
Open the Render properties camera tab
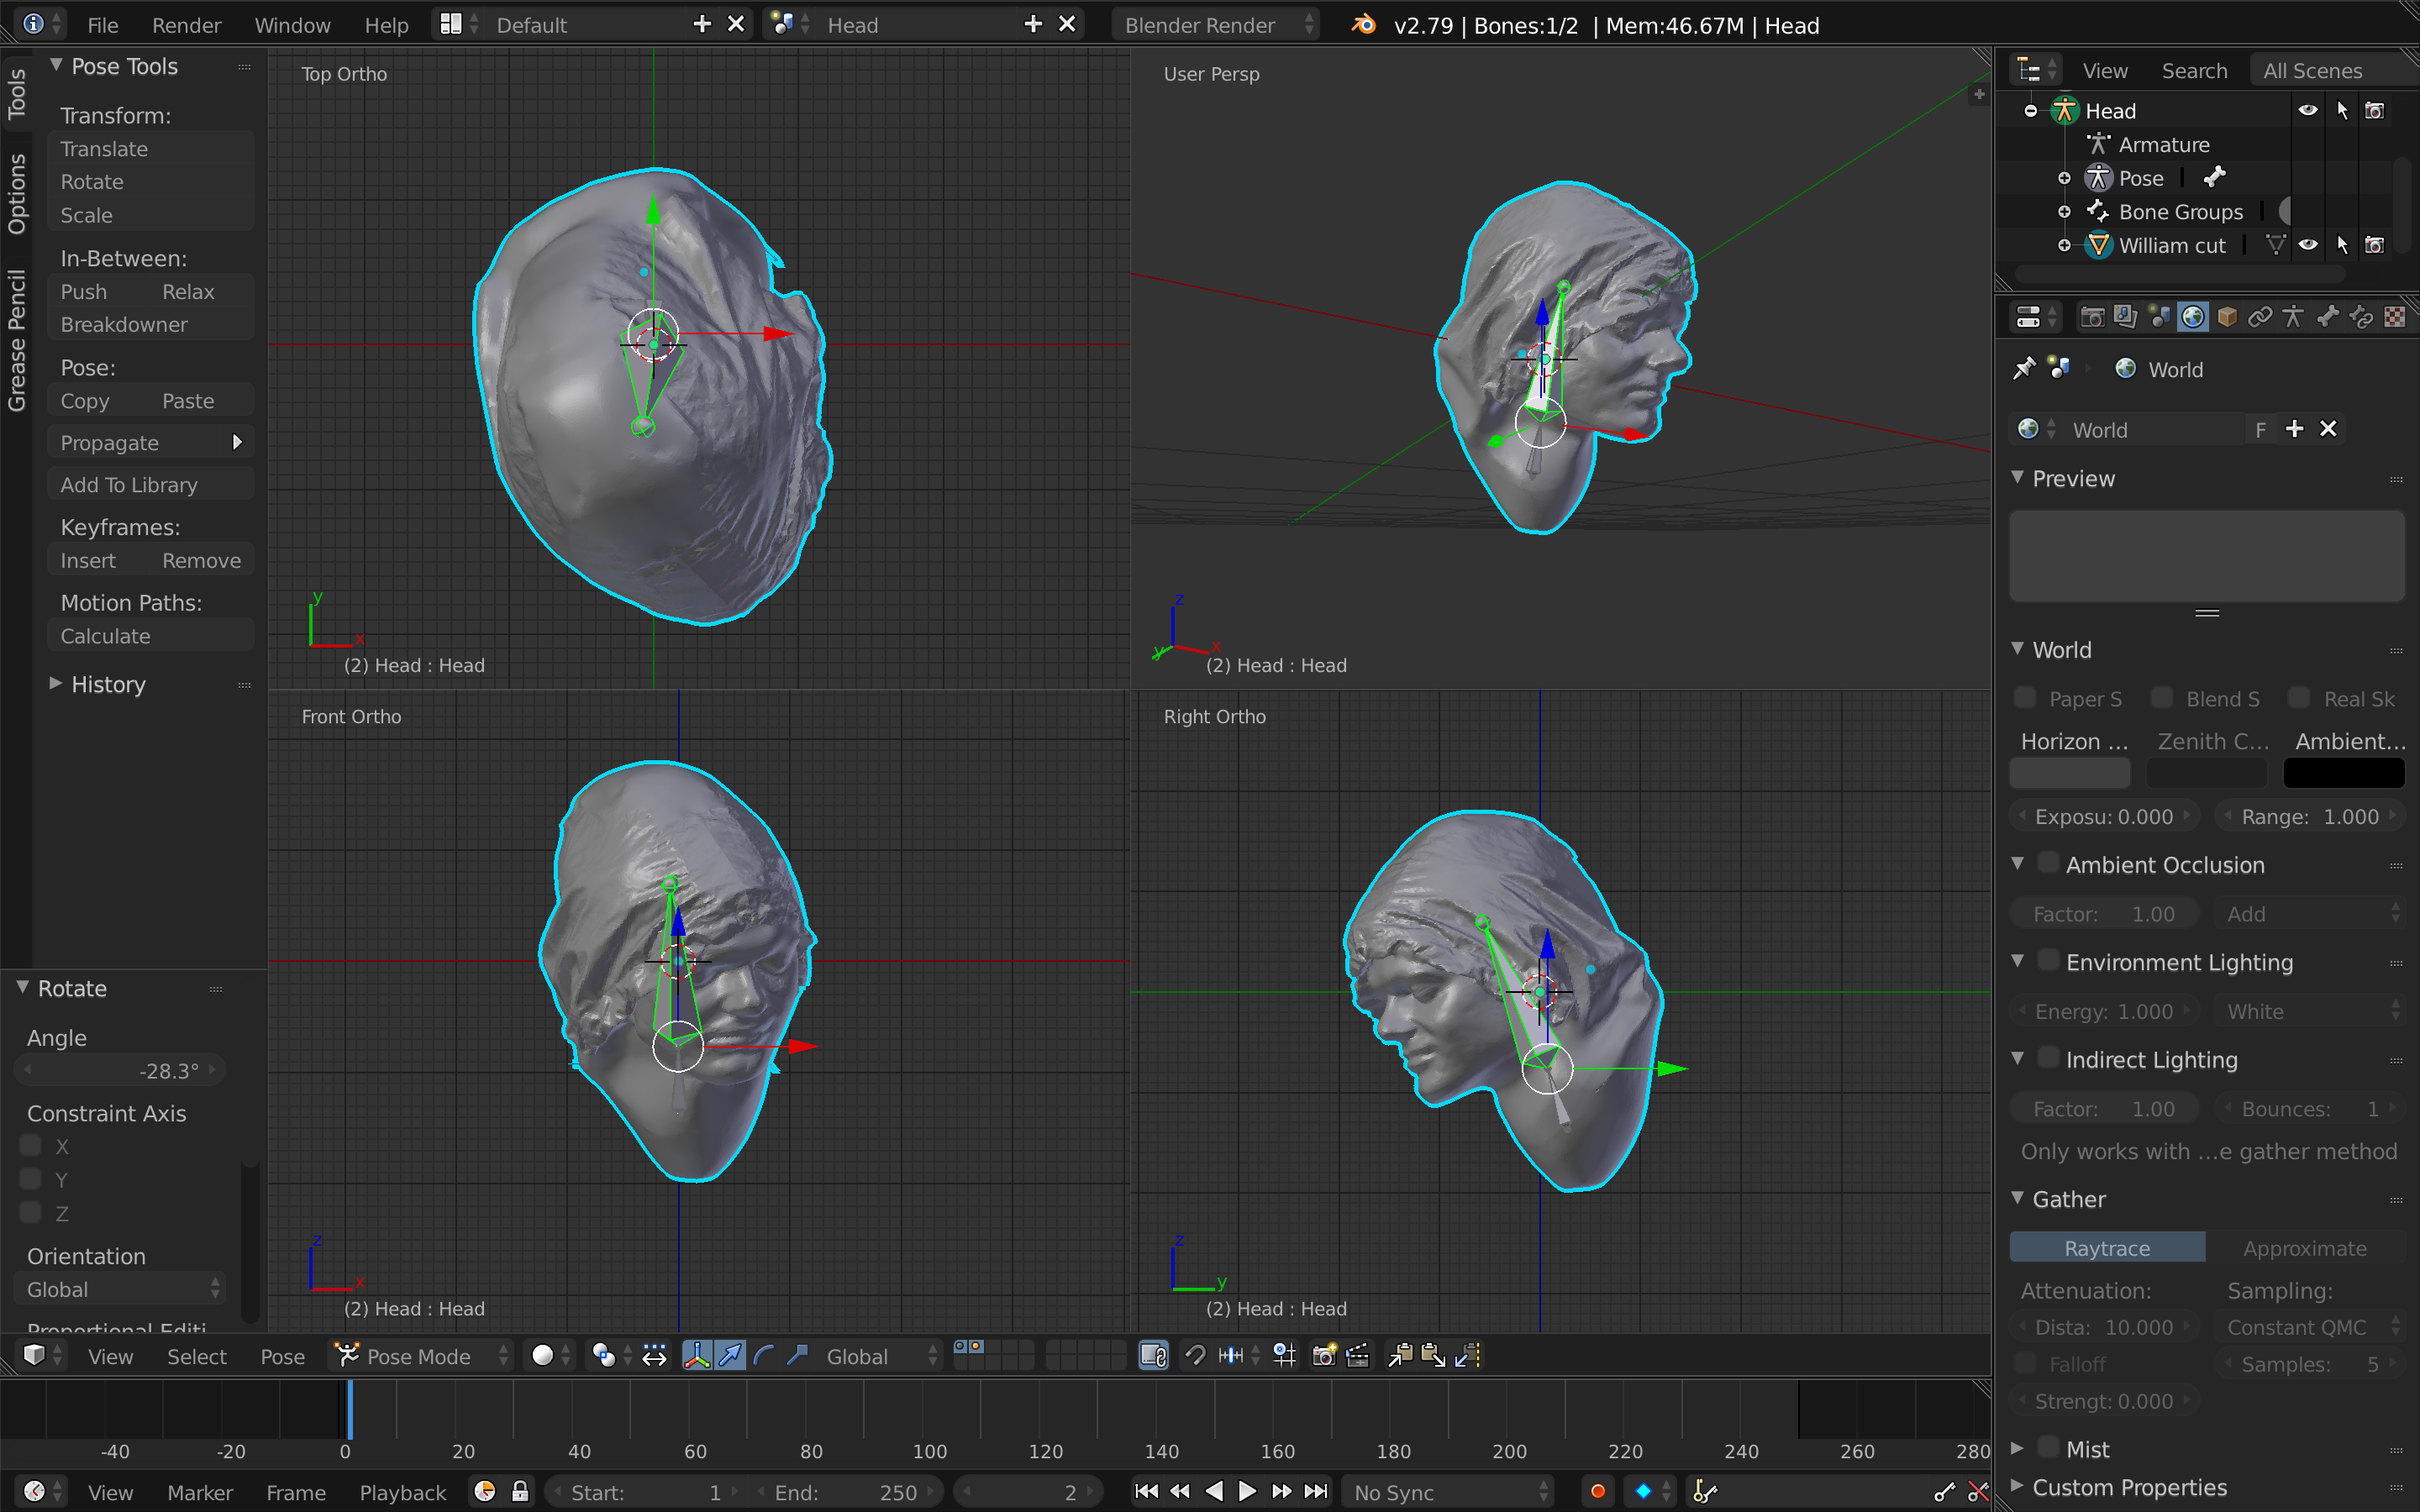click(x=2091, y=317)
